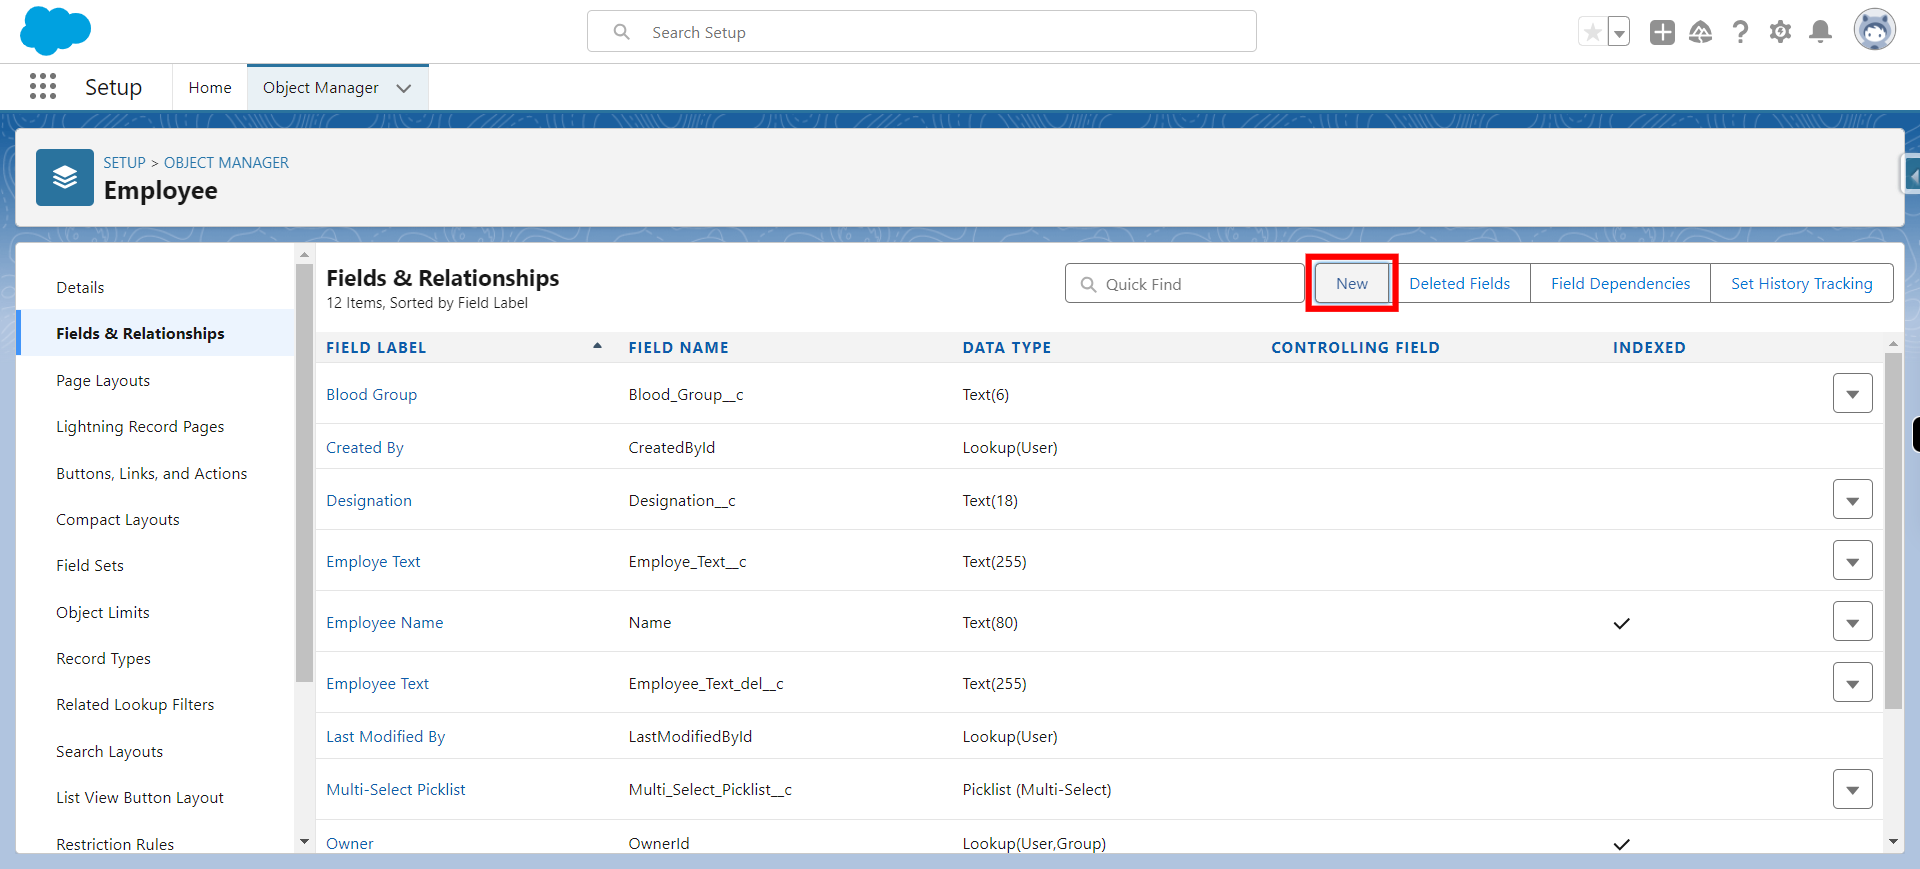1920x869 pixels.
Task: Open the Global Actions plus icon
Action: click(1662, 32)
